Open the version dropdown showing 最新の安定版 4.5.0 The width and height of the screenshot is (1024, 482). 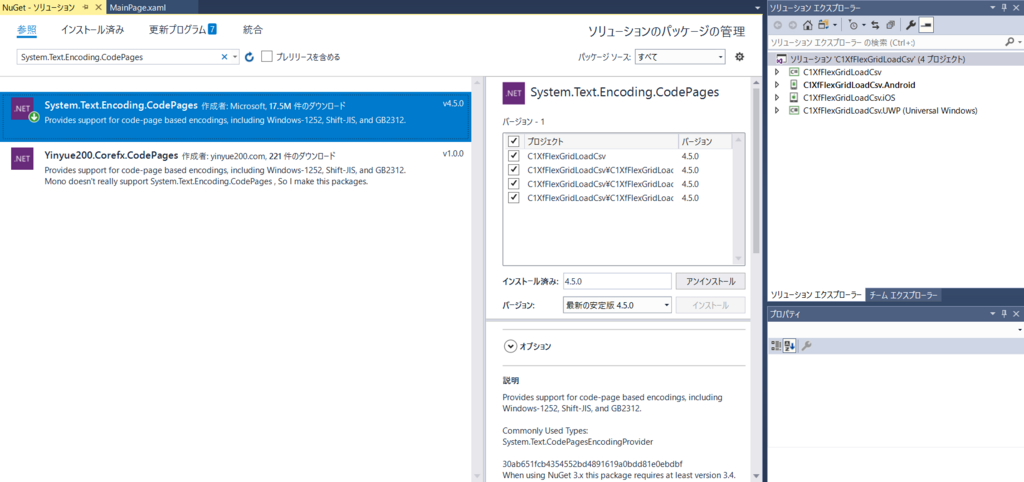tap(616, 305)
